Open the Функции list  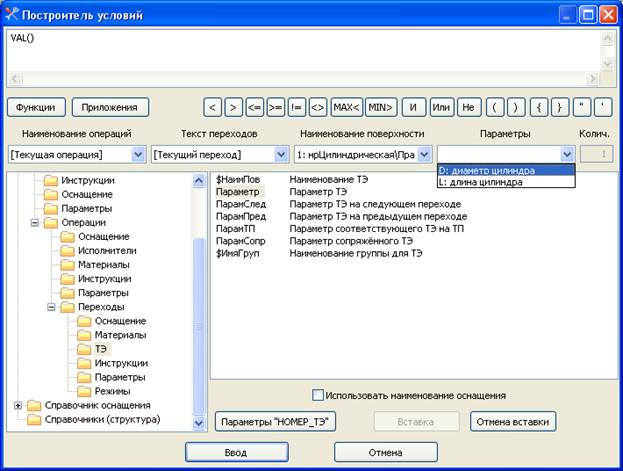pos(36,107)
